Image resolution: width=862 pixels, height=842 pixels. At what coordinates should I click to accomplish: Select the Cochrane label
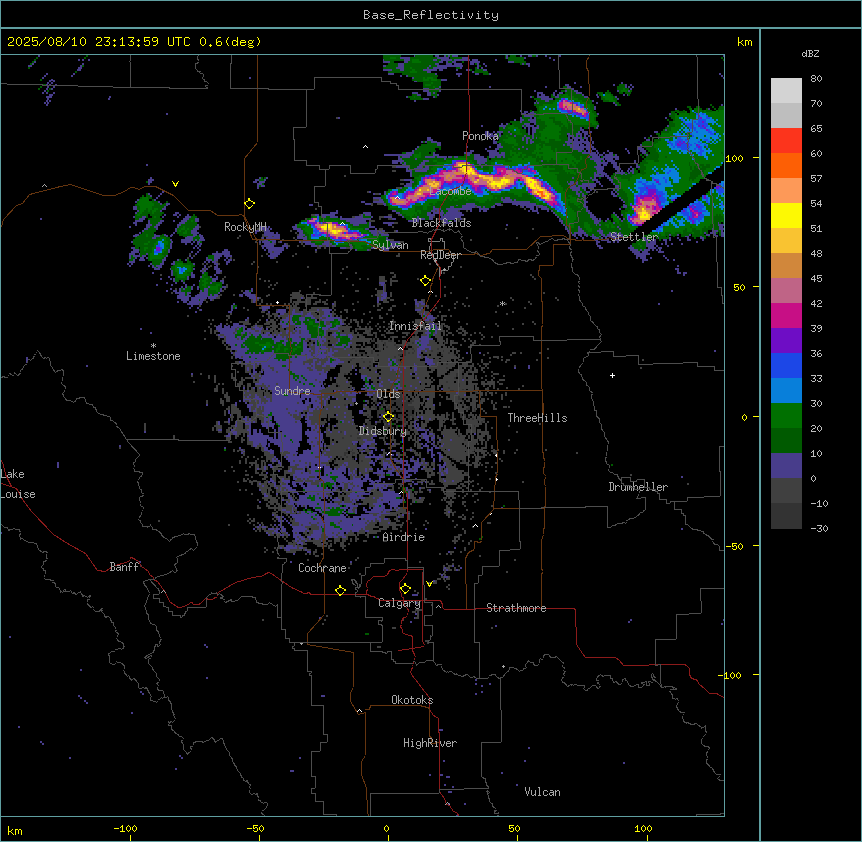pyautogui.click(x=322, y=568)
